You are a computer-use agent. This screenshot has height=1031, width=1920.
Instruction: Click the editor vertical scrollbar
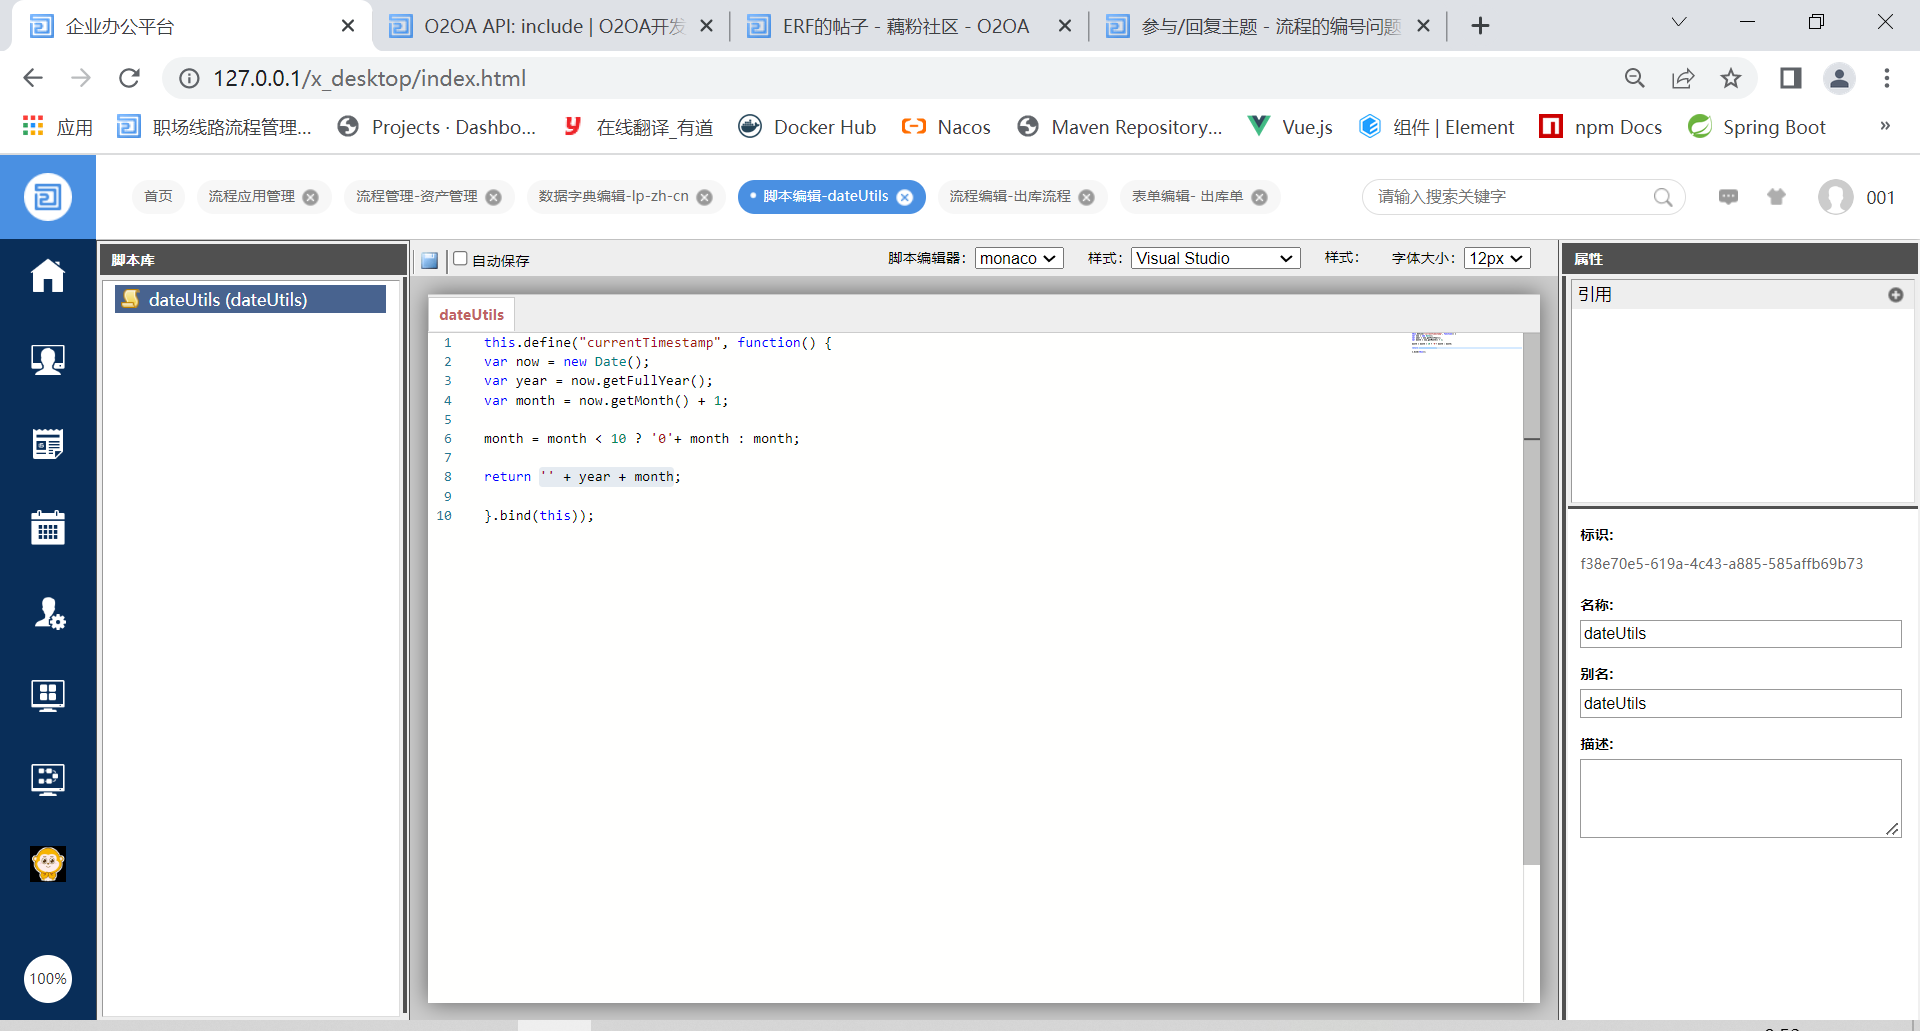[x=1531, y=600]
